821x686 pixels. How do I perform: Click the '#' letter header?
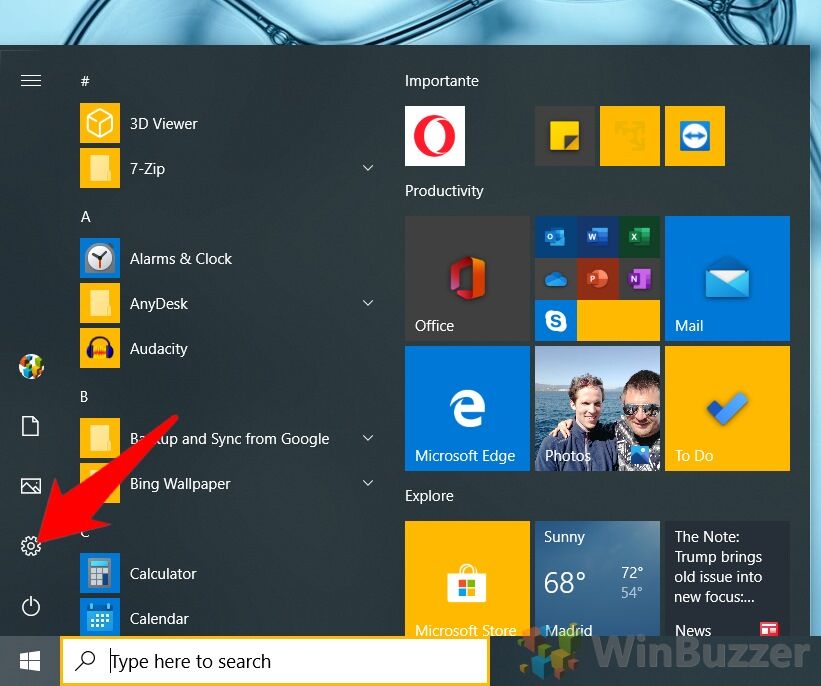pyautogui.click(x=85, y=81)
